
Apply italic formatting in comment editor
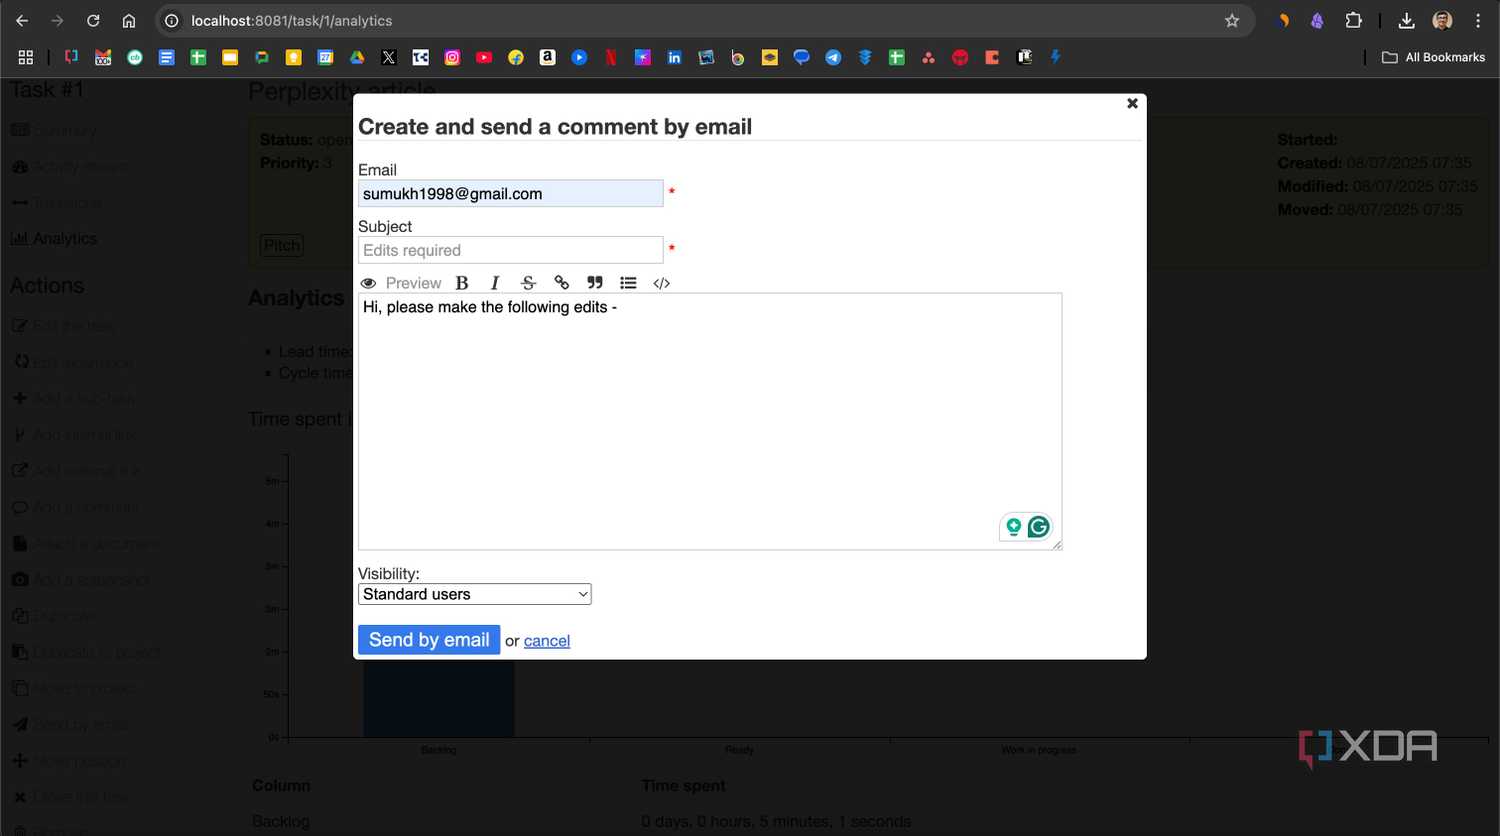(494, 283)
